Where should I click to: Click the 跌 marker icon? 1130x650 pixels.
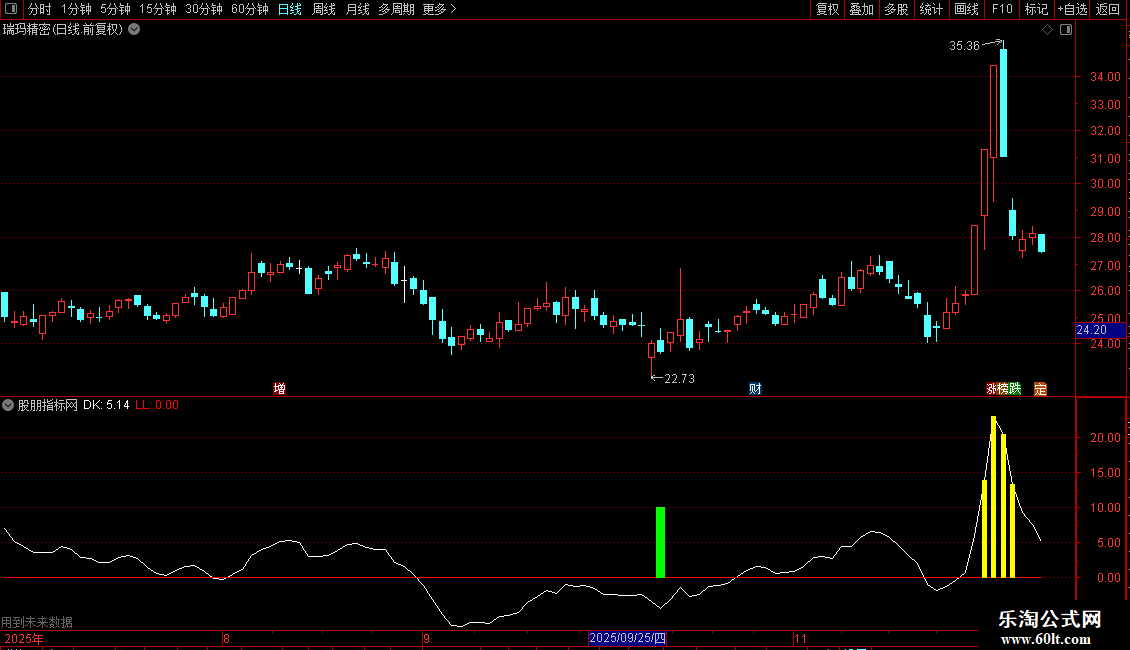[x=1015, y=388]
